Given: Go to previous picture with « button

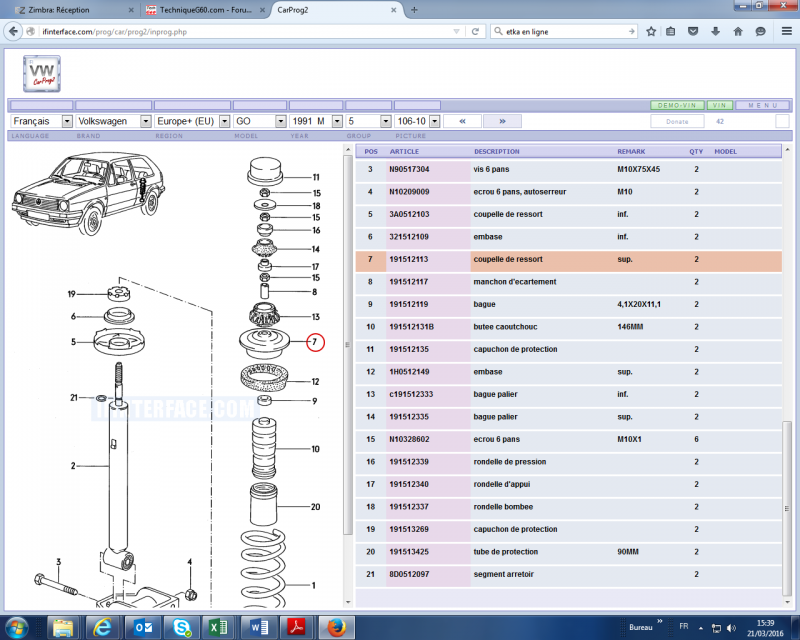Looking at the screenshot, I should 462,121.
